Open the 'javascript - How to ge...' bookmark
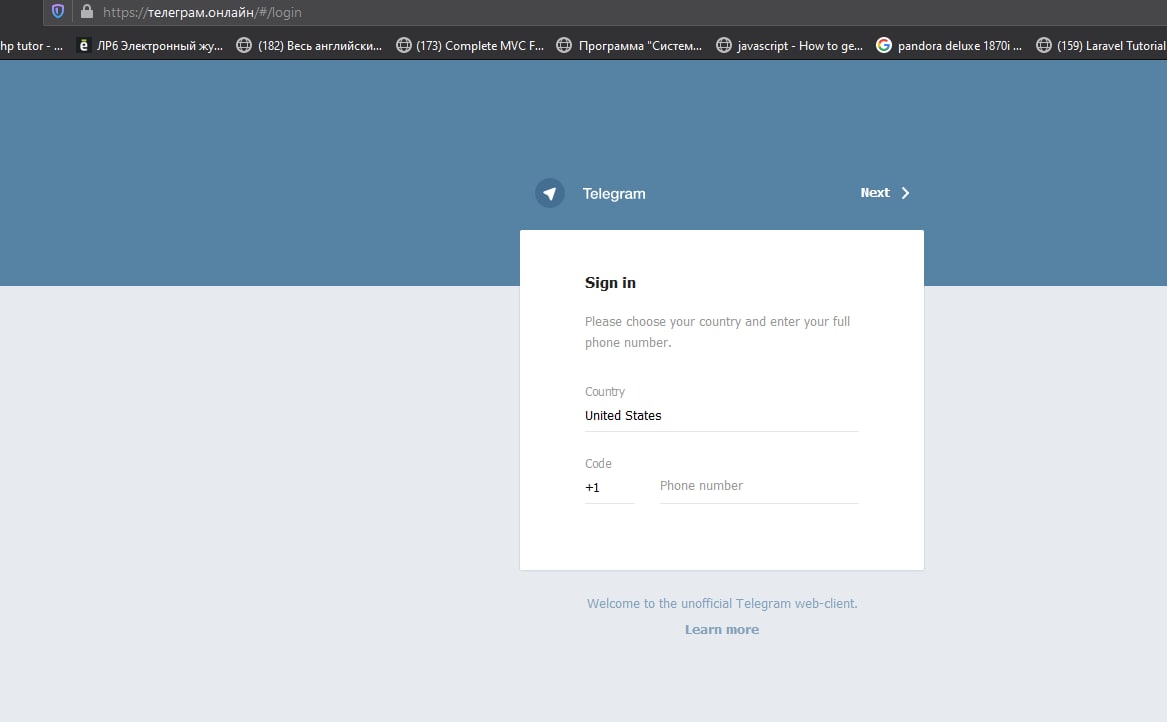 coord(790,45)
